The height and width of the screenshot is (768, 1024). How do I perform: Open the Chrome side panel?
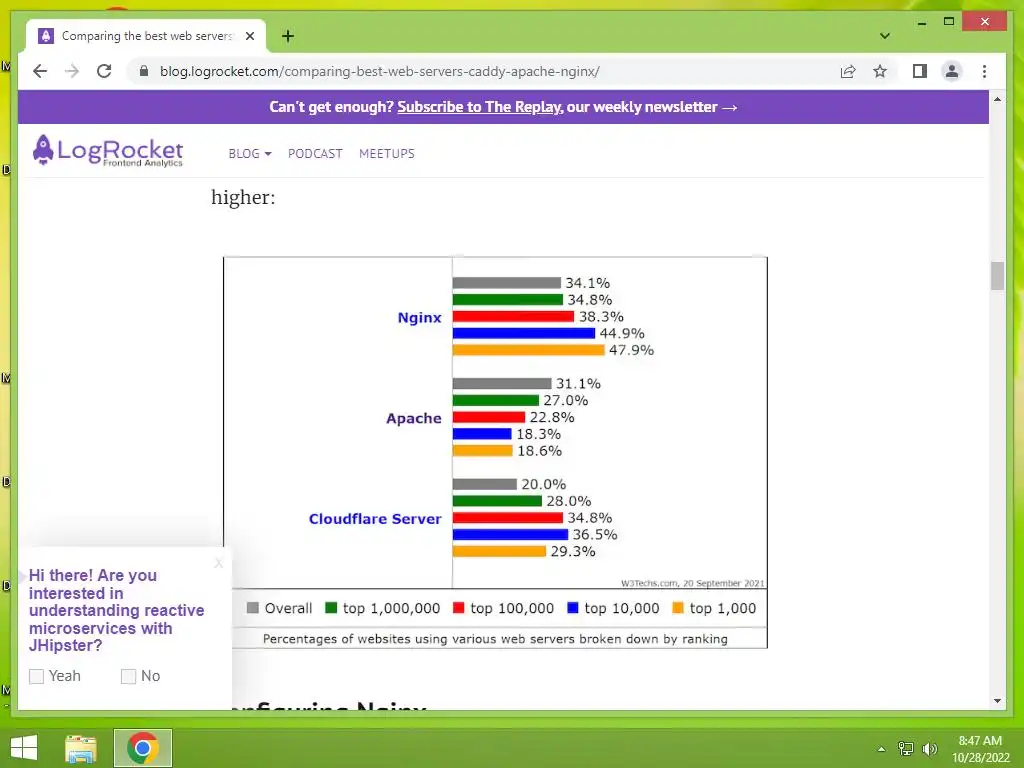[x=920, y=71]
